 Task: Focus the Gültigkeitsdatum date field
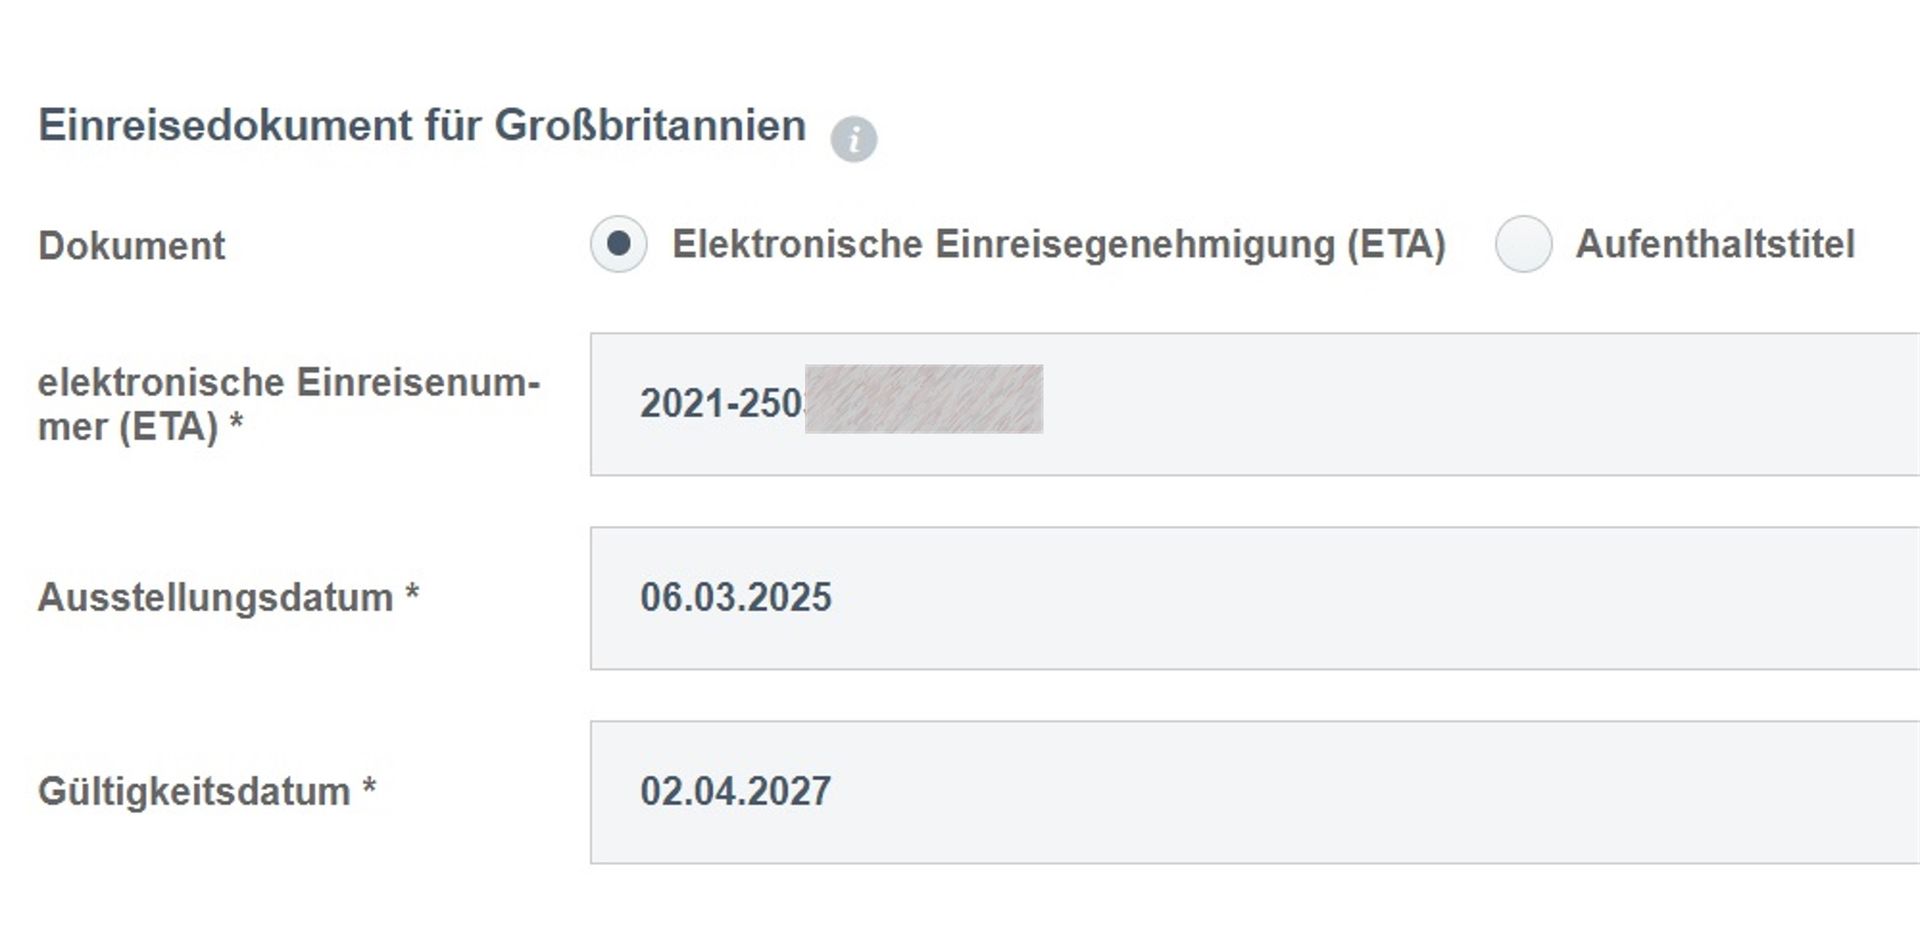[x=1255, y=792]
